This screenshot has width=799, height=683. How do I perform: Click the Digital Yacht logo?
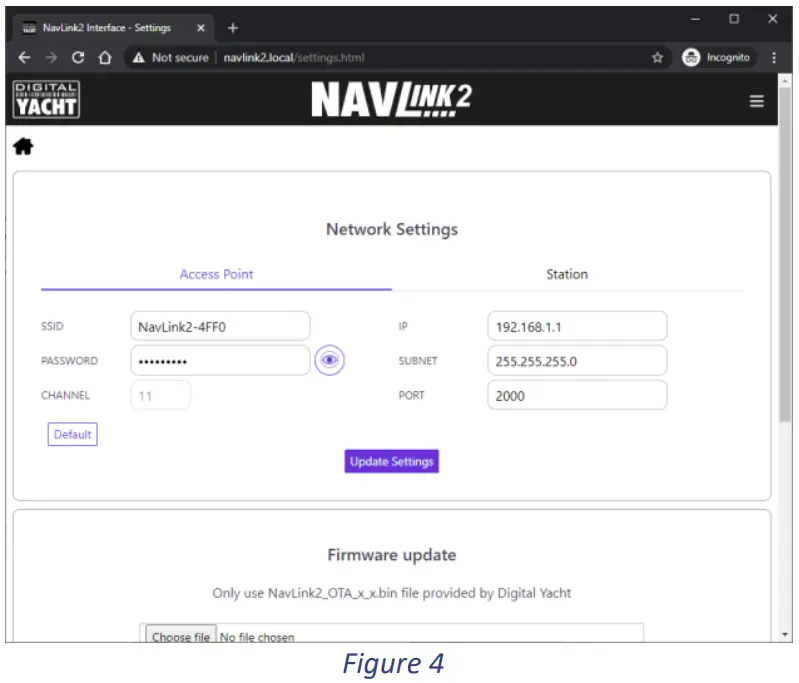click(46, 99)
